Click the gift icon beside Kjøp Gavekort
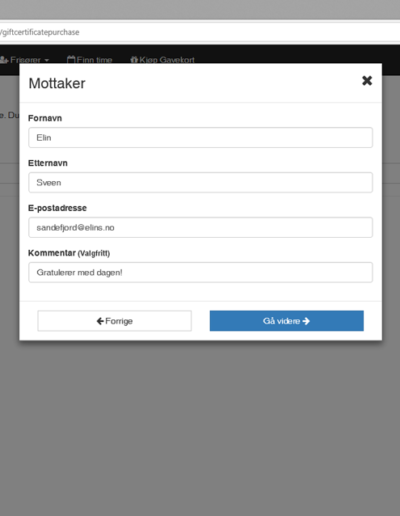The width and height of the screenshot is (400, 516). click(x=134, y=60)
